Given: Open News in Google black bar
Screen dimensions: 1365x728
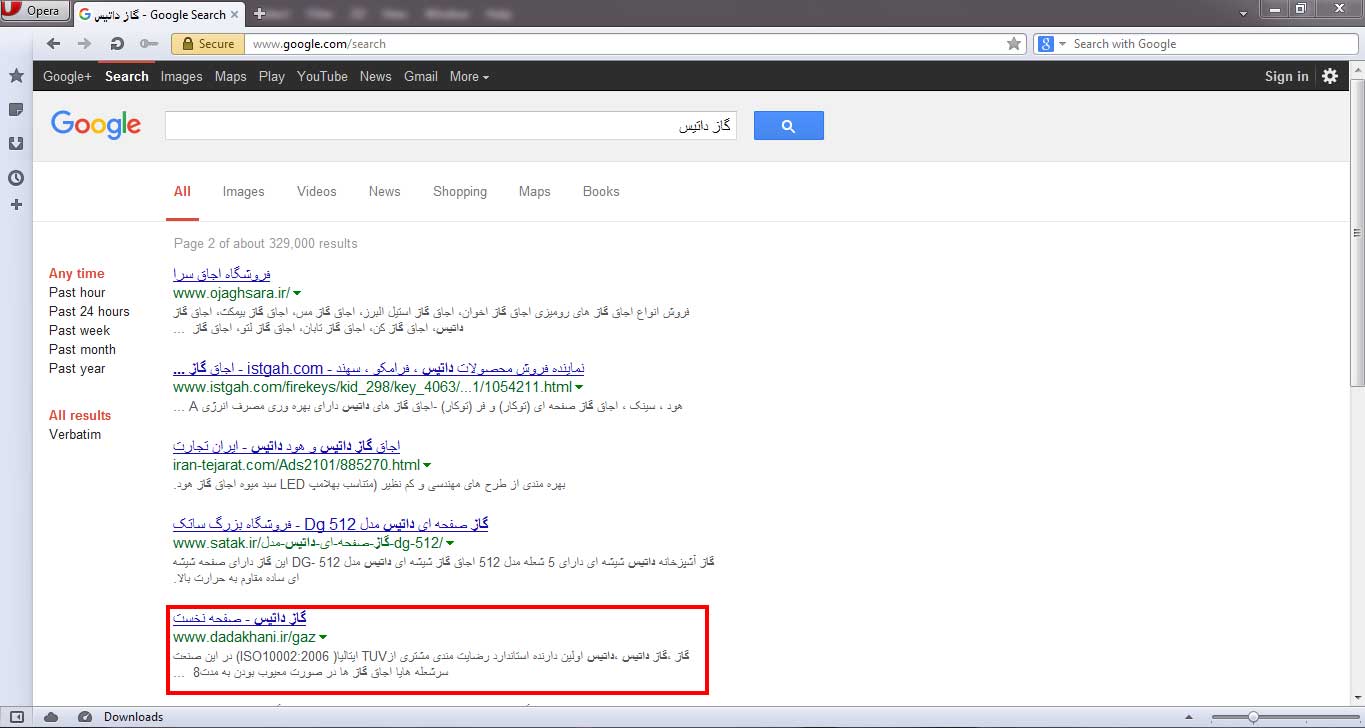Looking at the screenshot, I should click(x=376, y=77).
